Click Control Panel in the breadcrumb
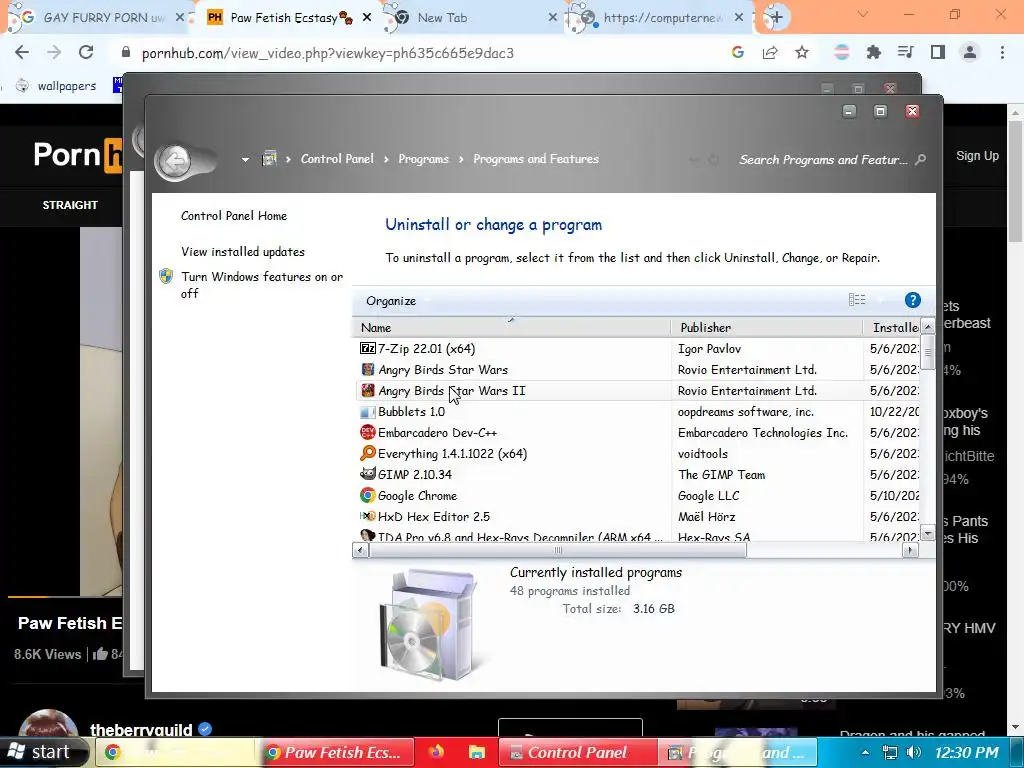Screen dimensions: 1024x768 (337, 159)
